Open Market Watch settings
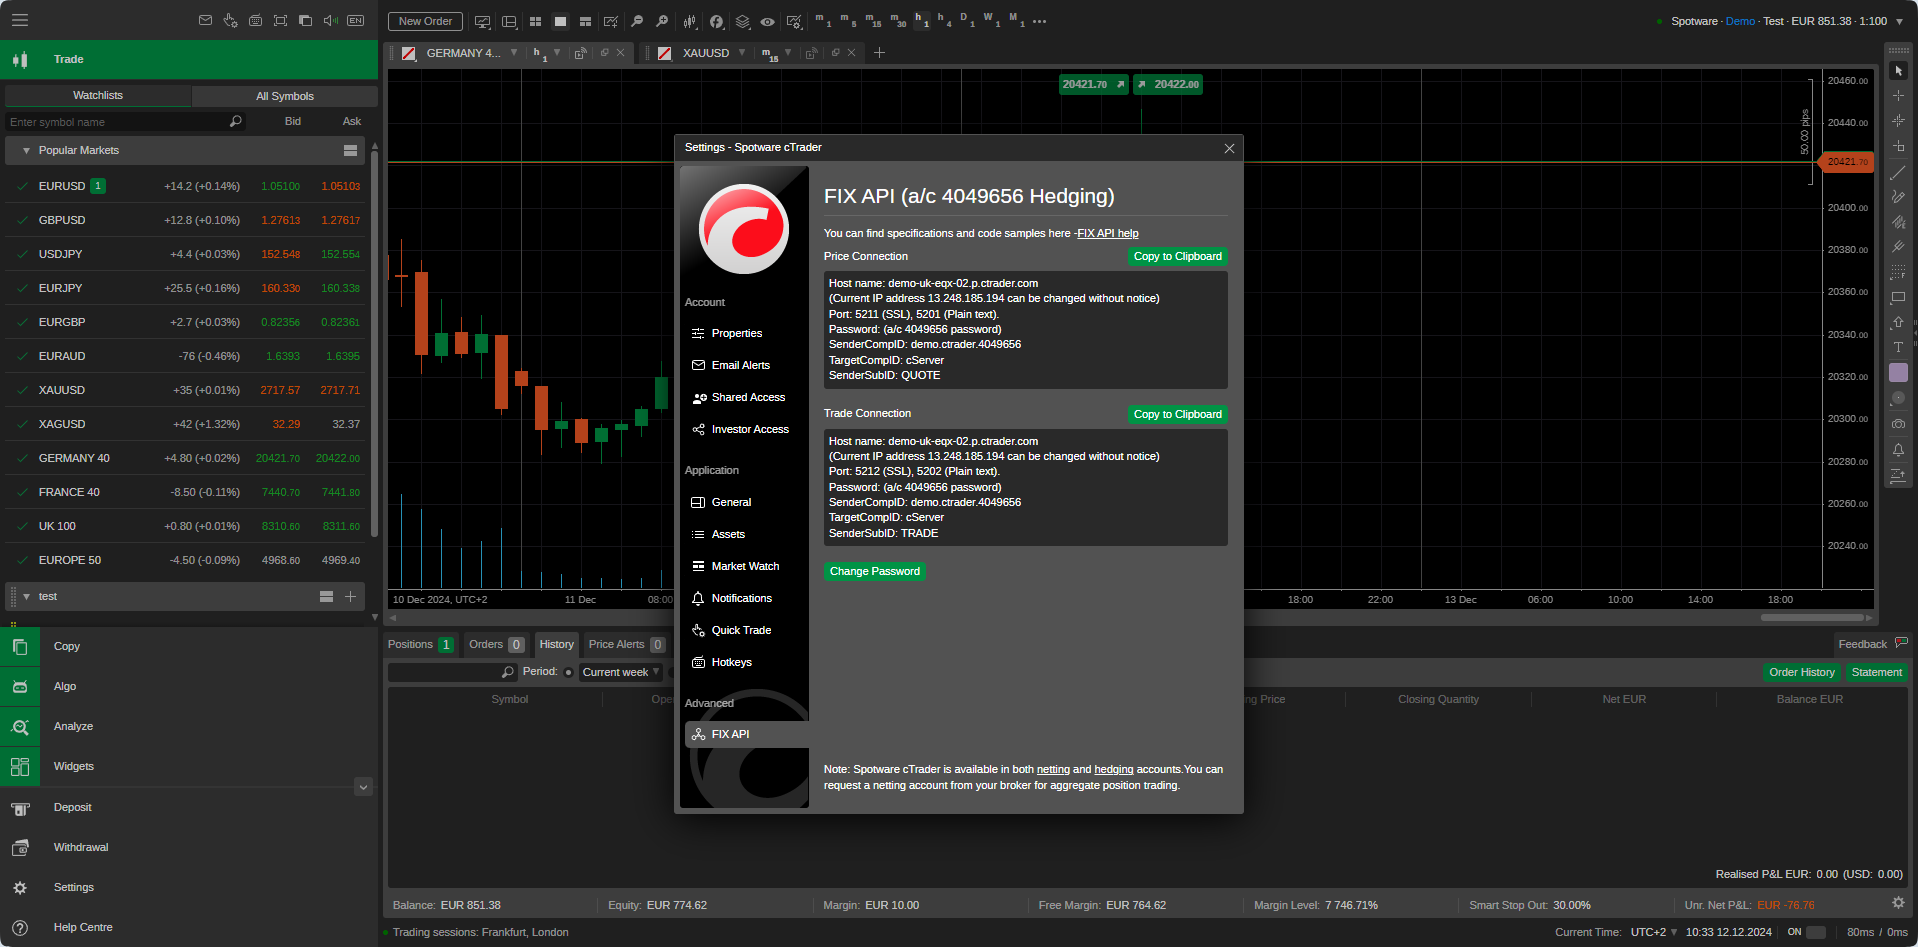The width and height of the screenshot is (1918, 947). tap(744, 566)
